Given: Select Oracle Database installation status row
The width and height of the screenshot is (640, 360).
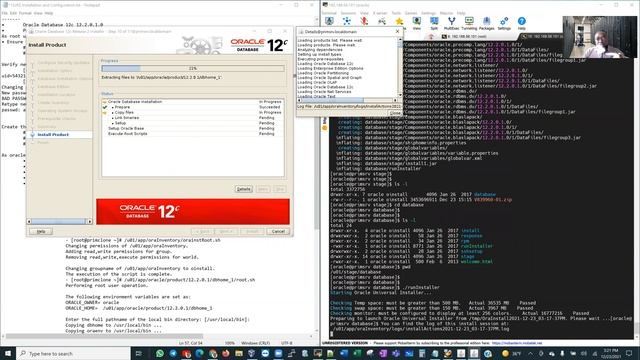Looking at the screenshot, I should click(193, 102).
